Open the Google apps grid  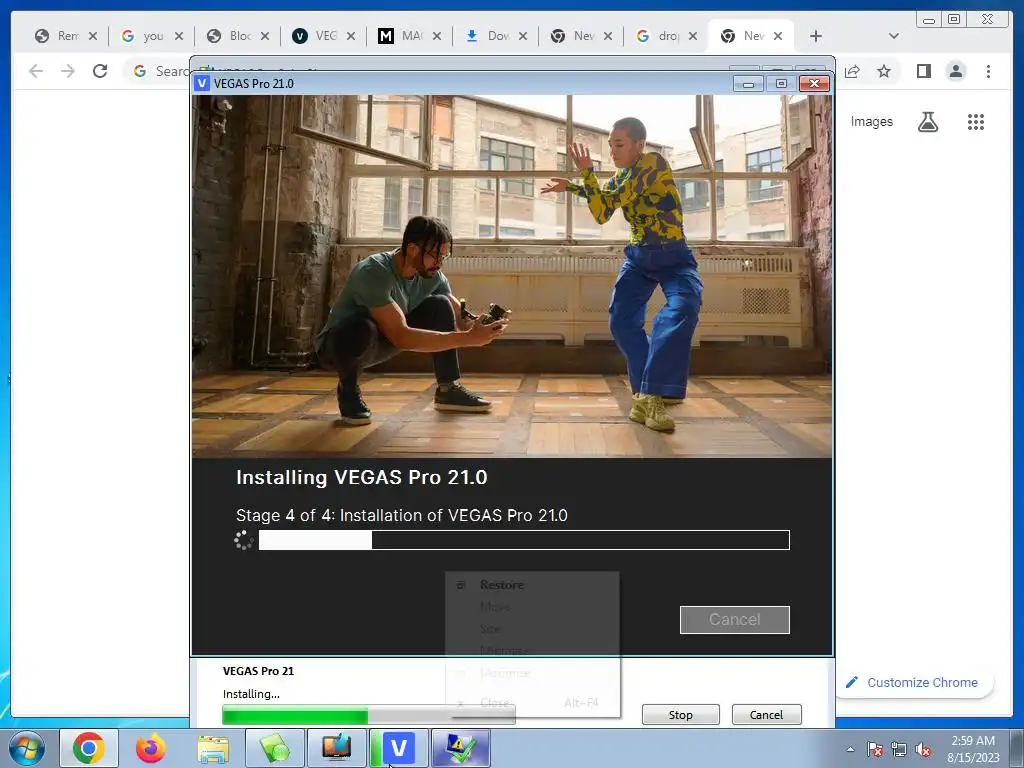976,121
